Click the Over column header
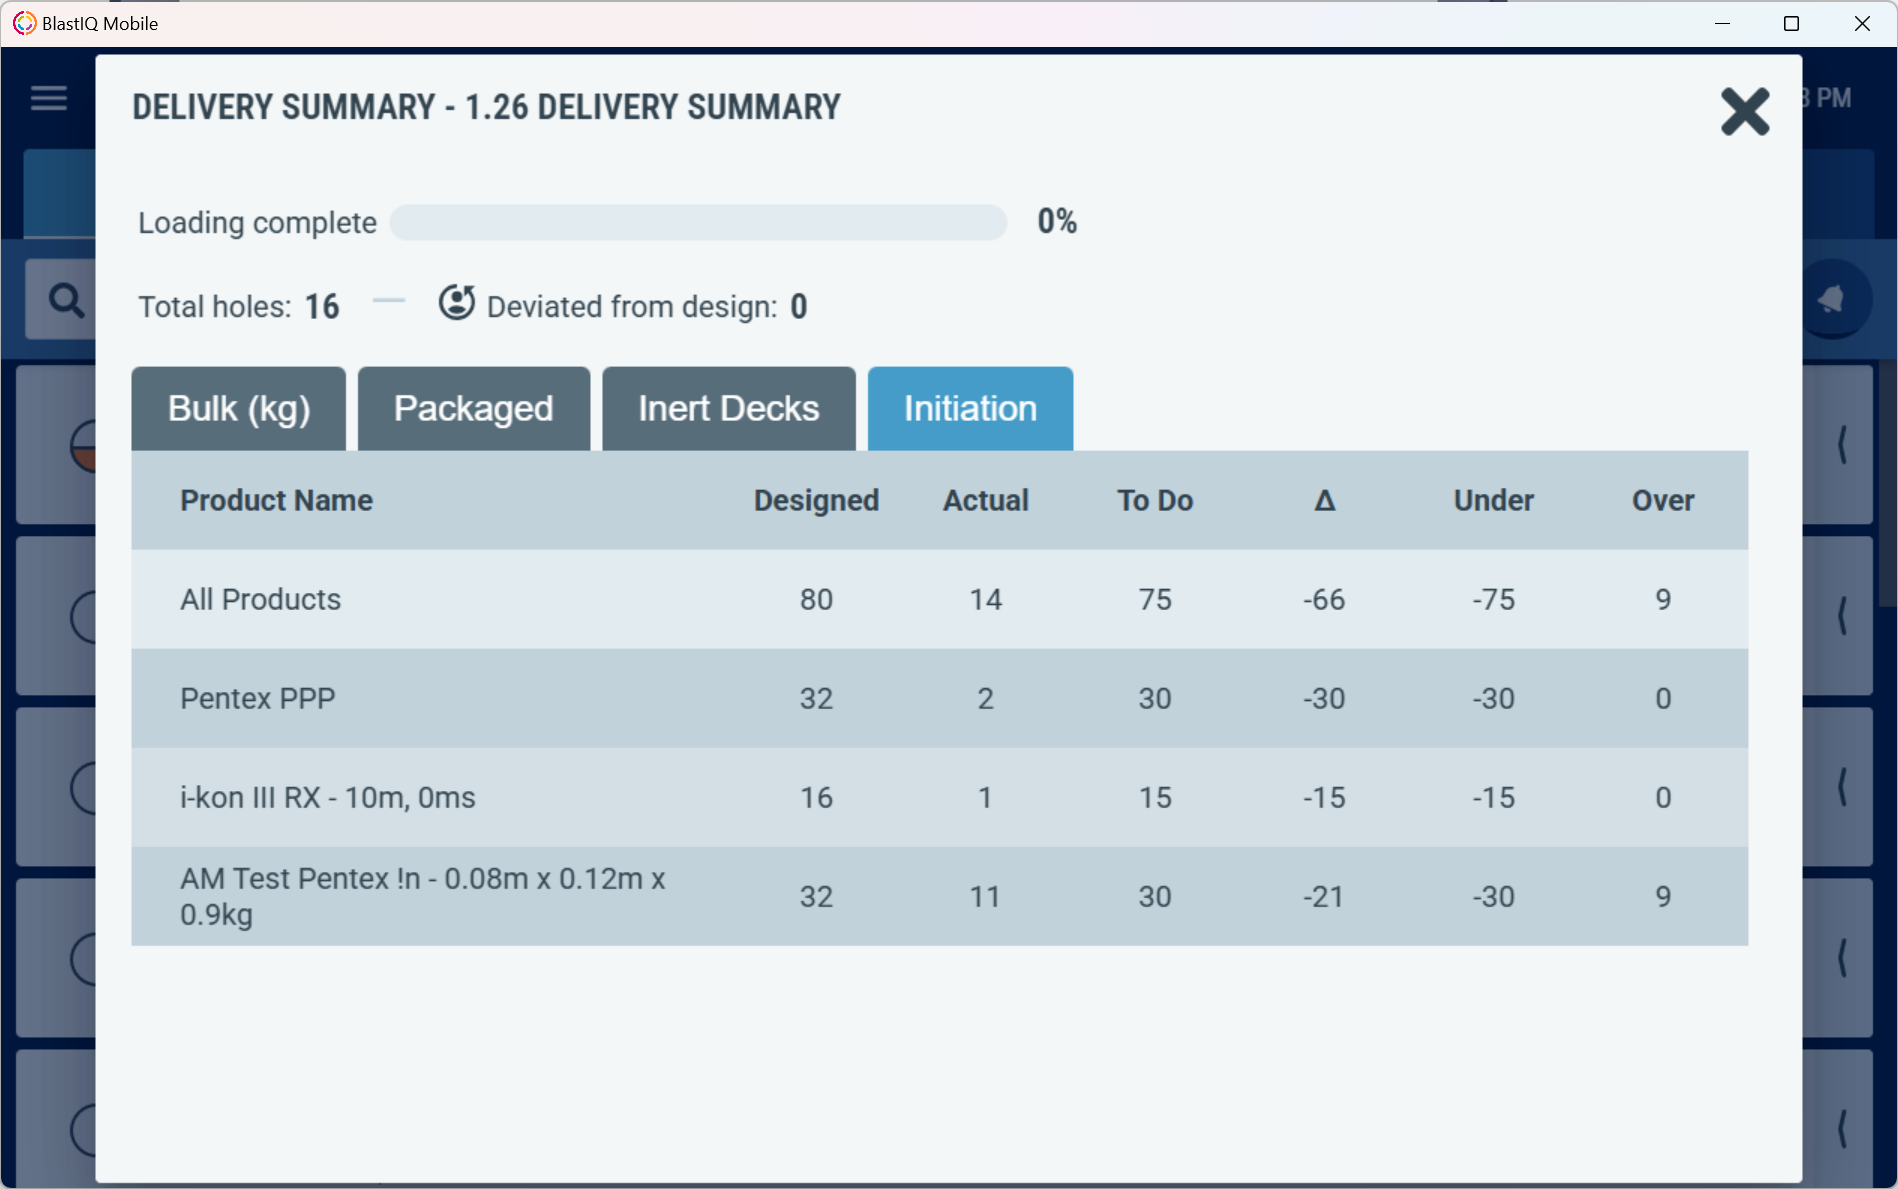Image resolution: width=1898 pixels, height=1189 pixels. [x=1663, y=500]
